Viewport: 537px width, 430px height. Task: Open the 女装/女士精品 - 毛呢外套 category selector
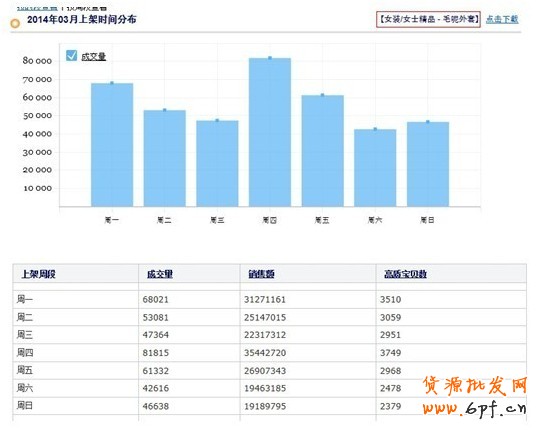coord(428,19)
